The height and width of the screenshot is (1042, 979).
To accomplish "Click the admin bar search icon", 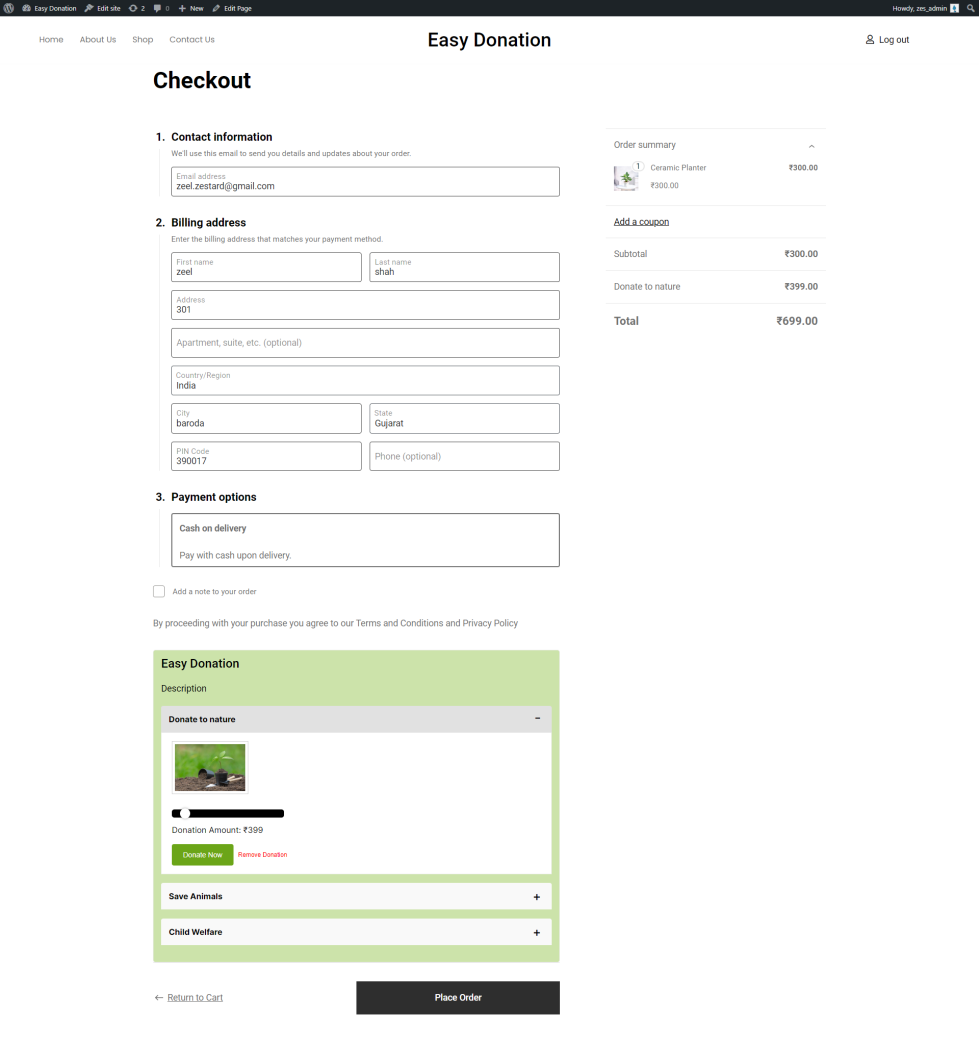I will 970,8.
